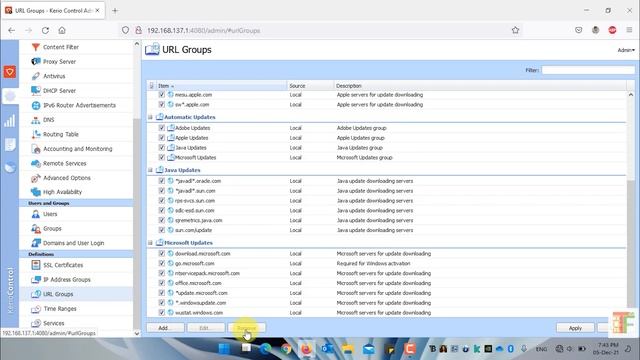Go back in browser history

11,30
